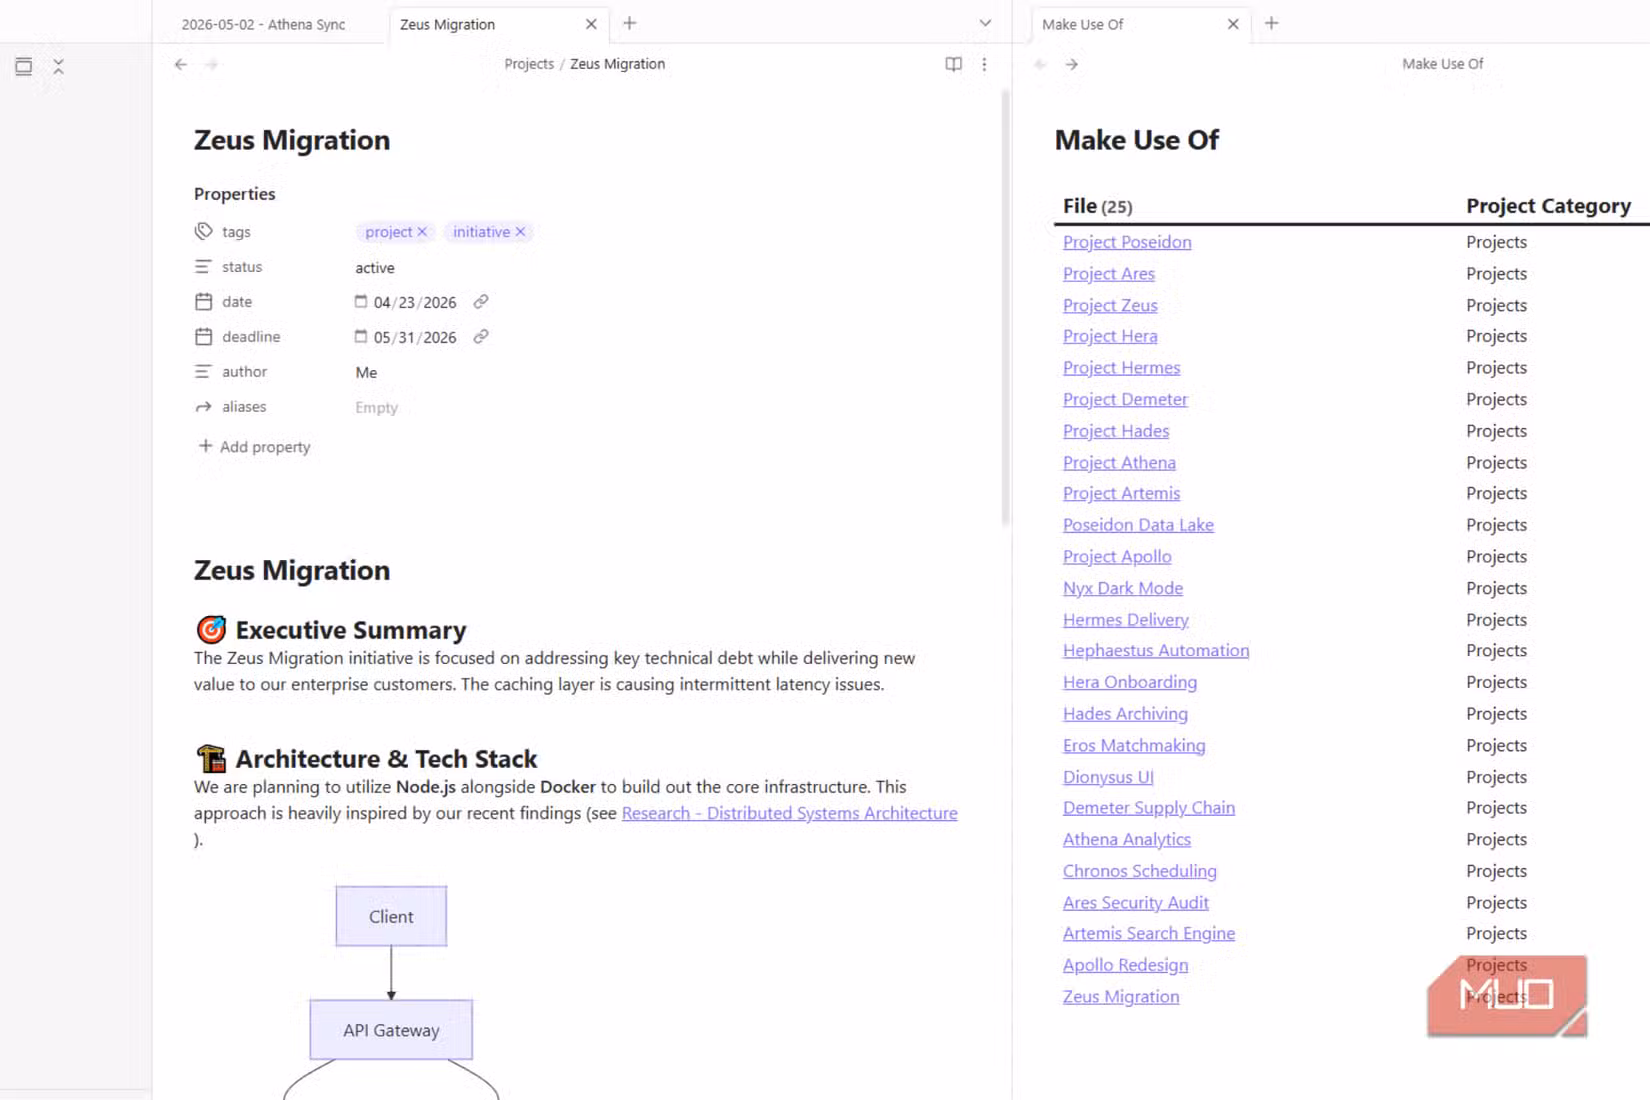Click the link icon next to 04/23/2026
The height and width of the screenshot is (1100, 1650).
coord(481,302)
